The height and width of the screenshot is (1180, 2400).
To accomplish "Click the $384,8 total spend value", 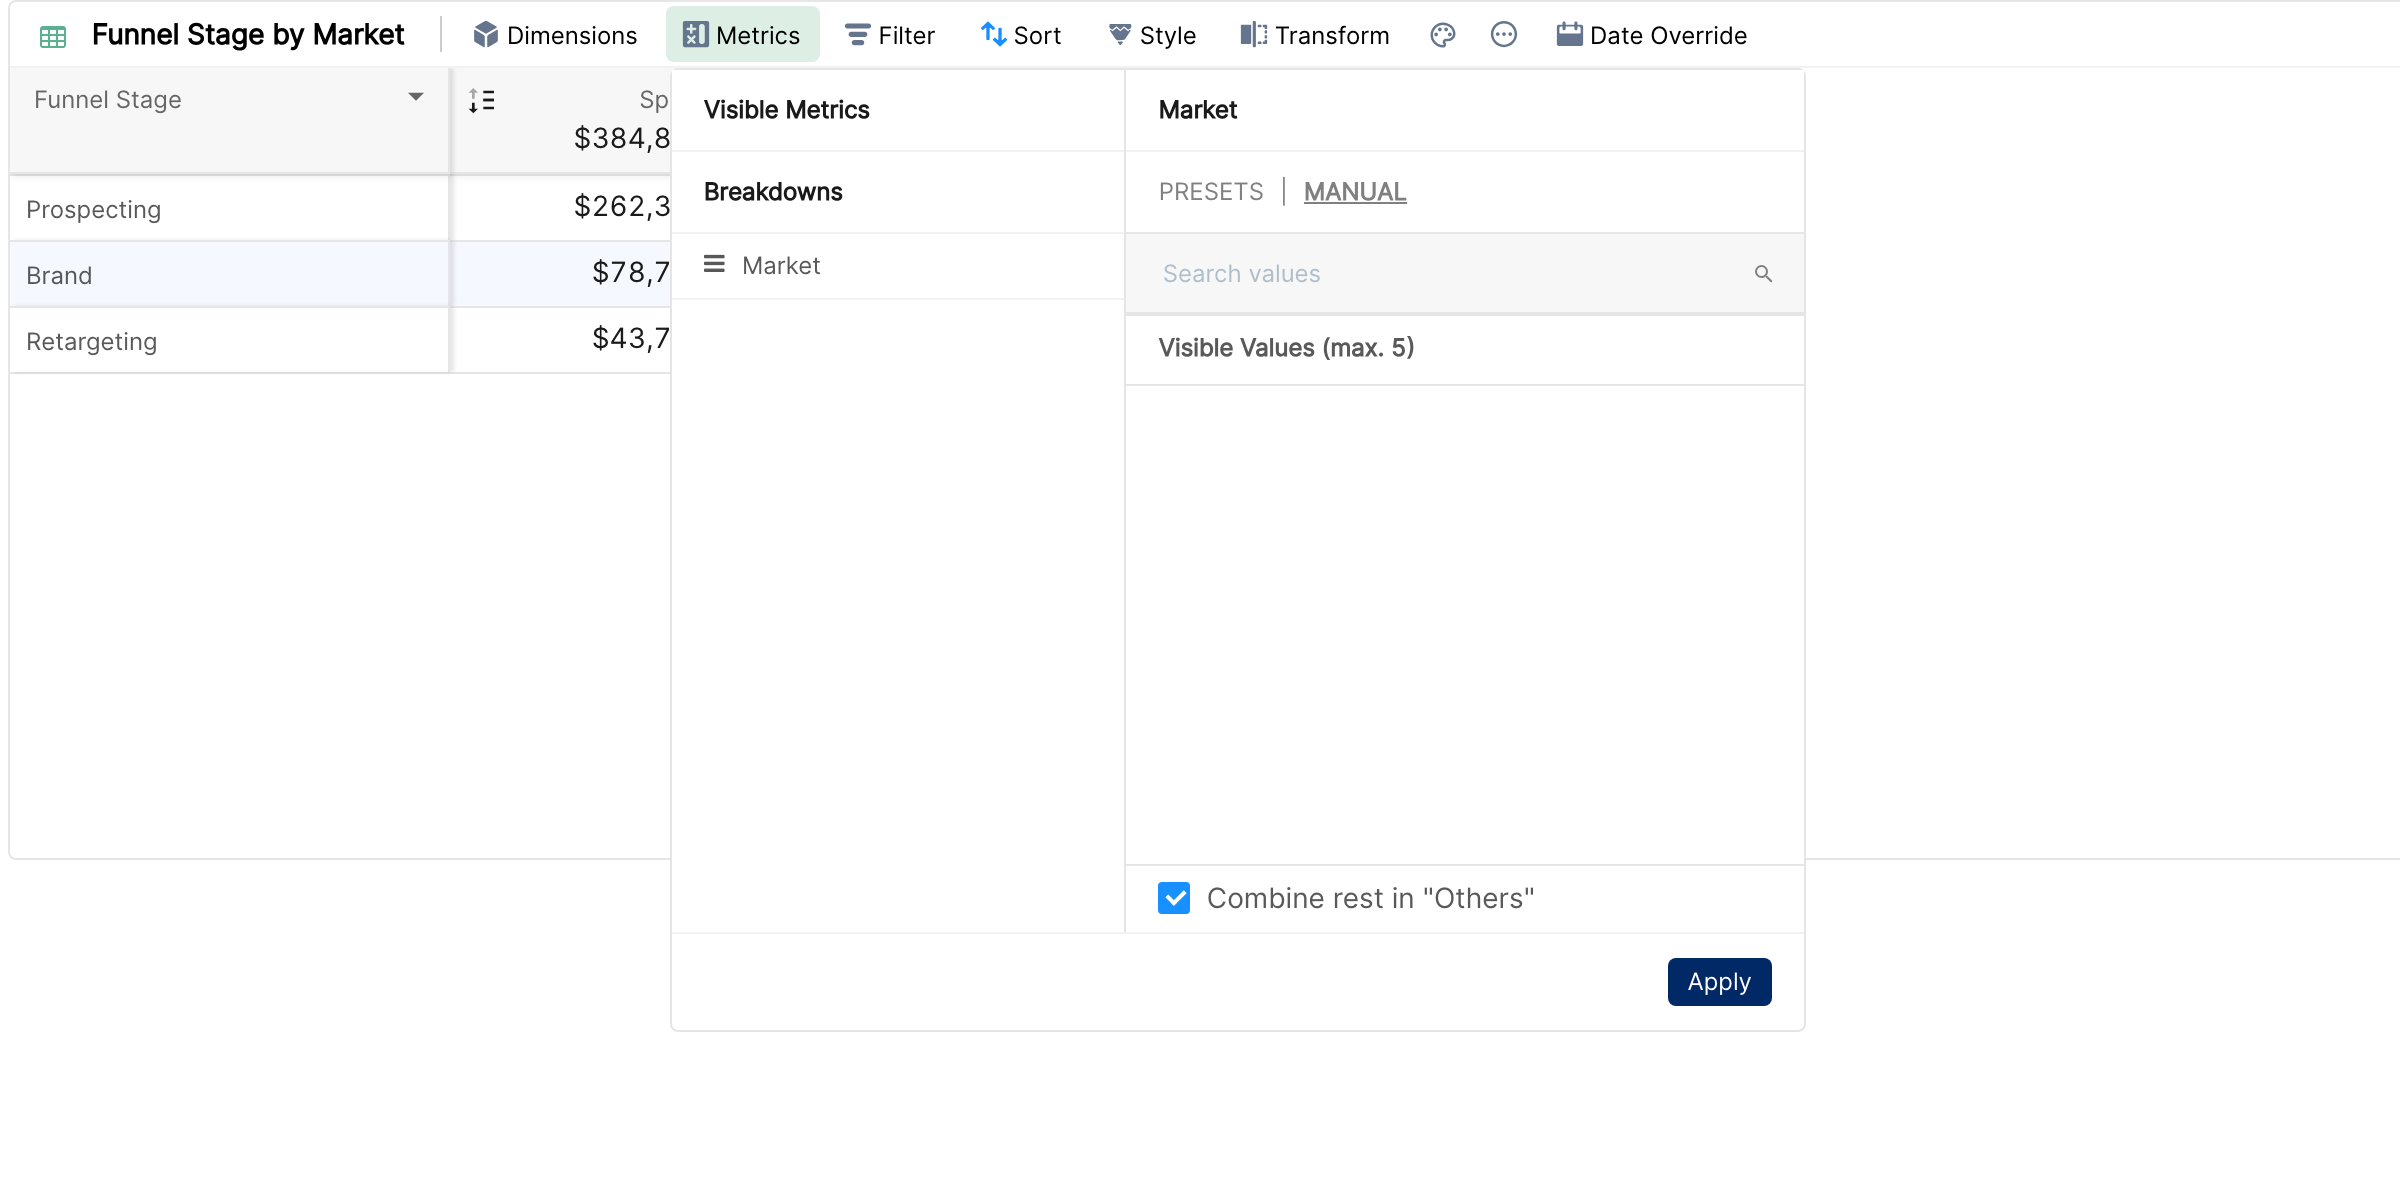I will point(621,138).
